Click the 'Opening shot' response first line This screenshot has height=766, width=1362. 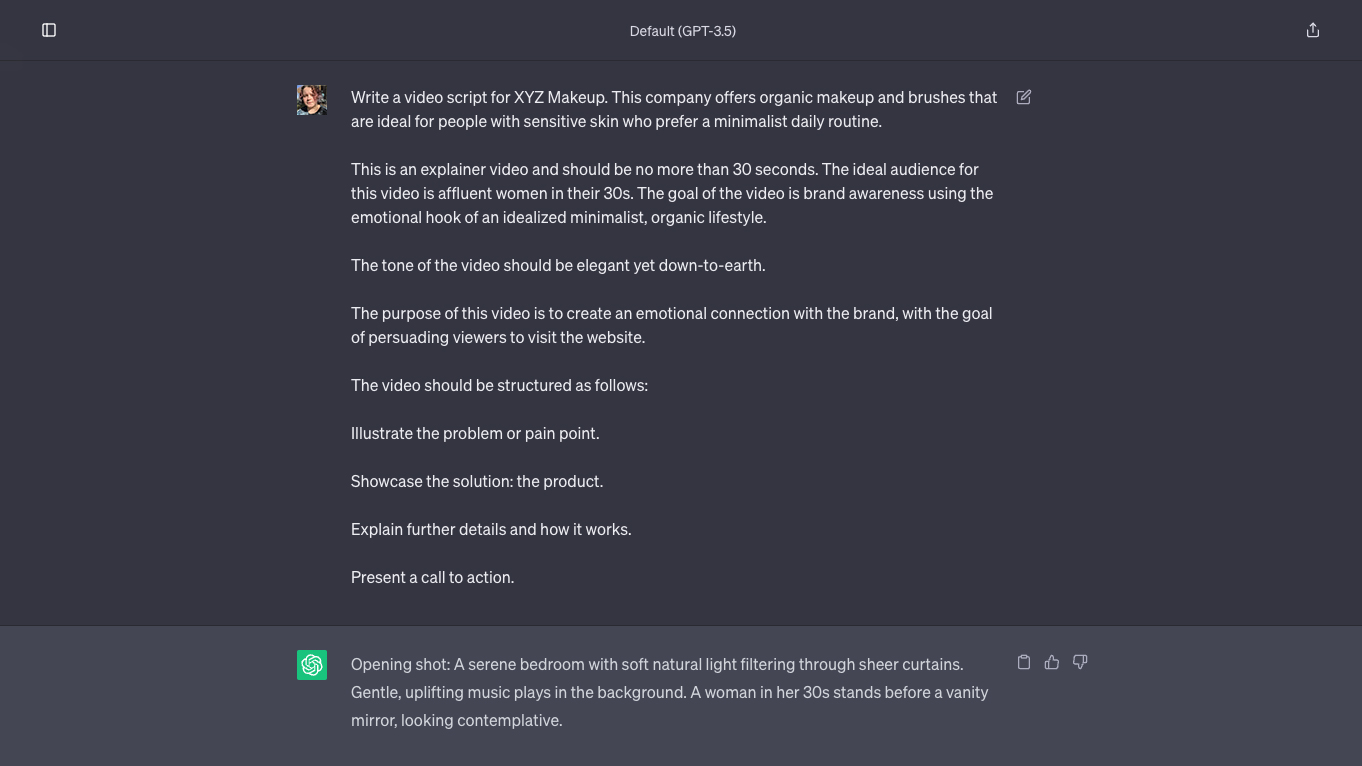coord(657,664)
